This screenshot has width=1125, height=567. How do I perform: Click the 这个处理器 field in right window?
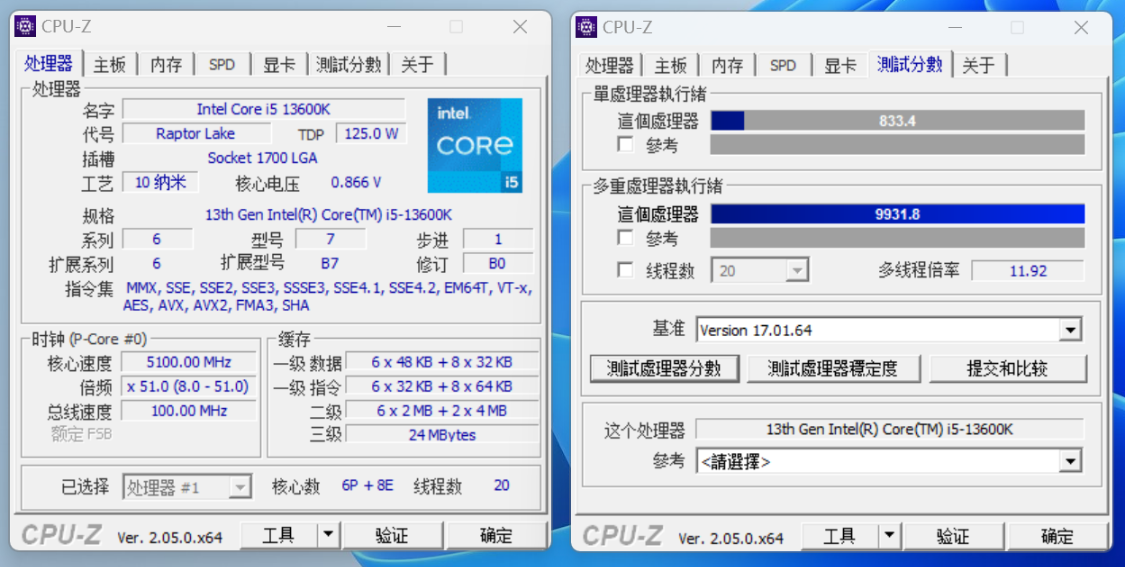890,429
